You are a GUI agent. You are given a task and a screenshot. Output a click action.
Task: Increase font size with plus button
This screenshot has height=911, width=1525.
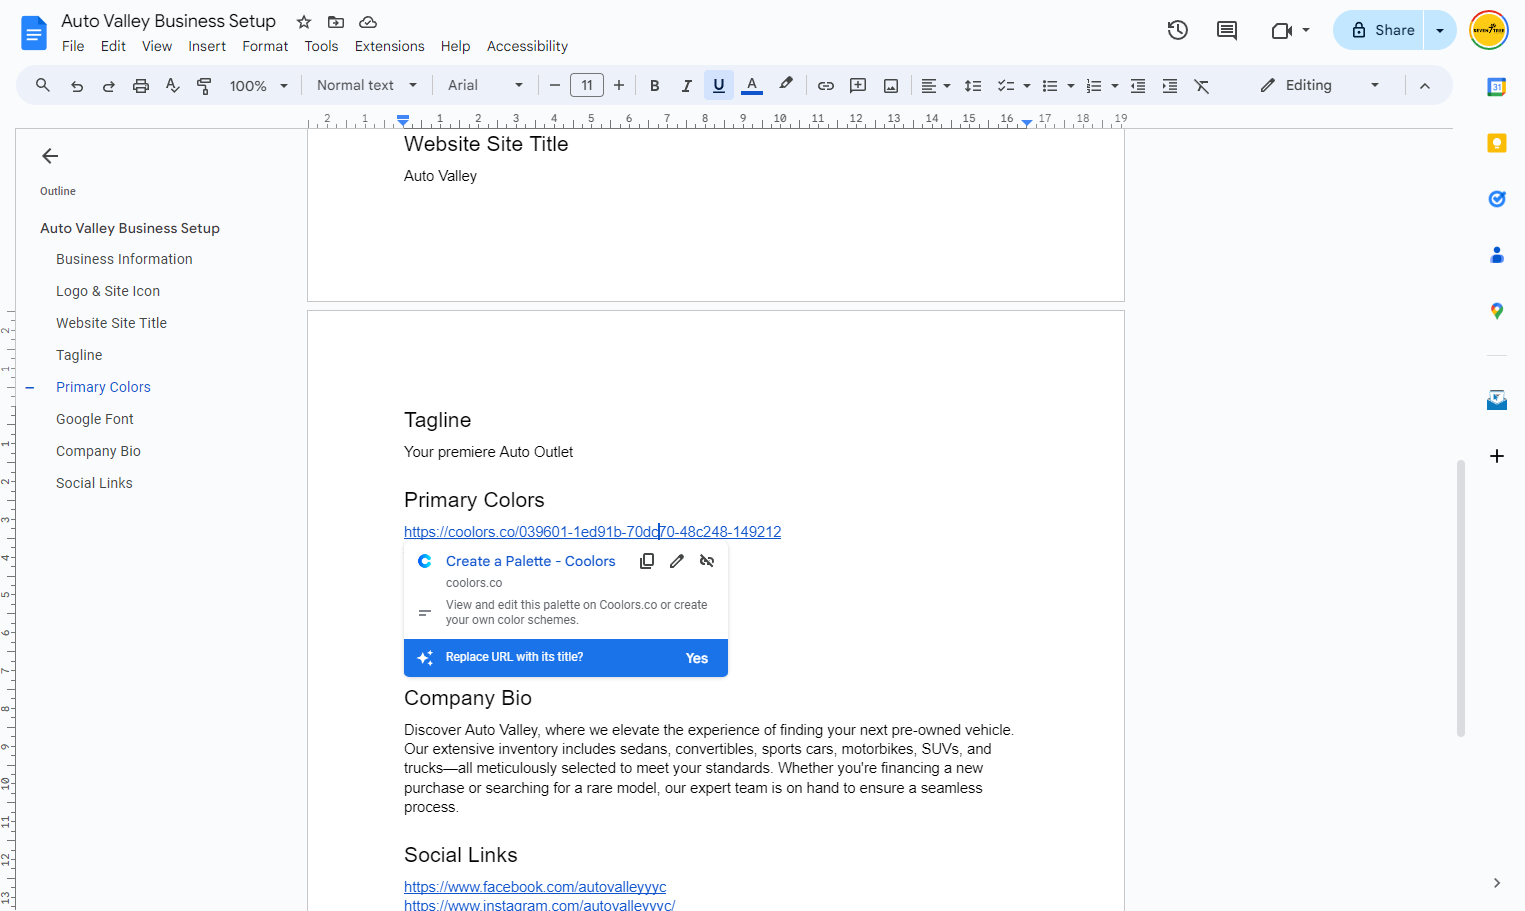[619, 85]
